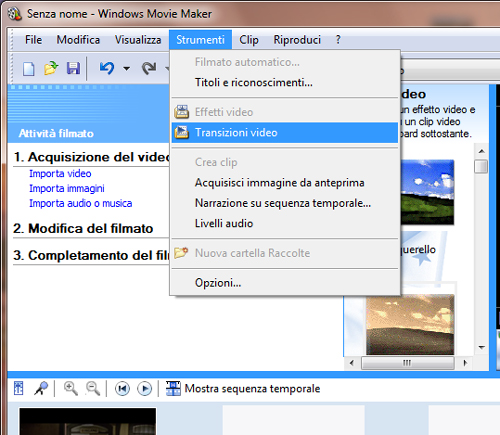This screenshot has height=435, width=500.
Task: Open Opzioni from the Strumenti menu
Action: [285, 283]
